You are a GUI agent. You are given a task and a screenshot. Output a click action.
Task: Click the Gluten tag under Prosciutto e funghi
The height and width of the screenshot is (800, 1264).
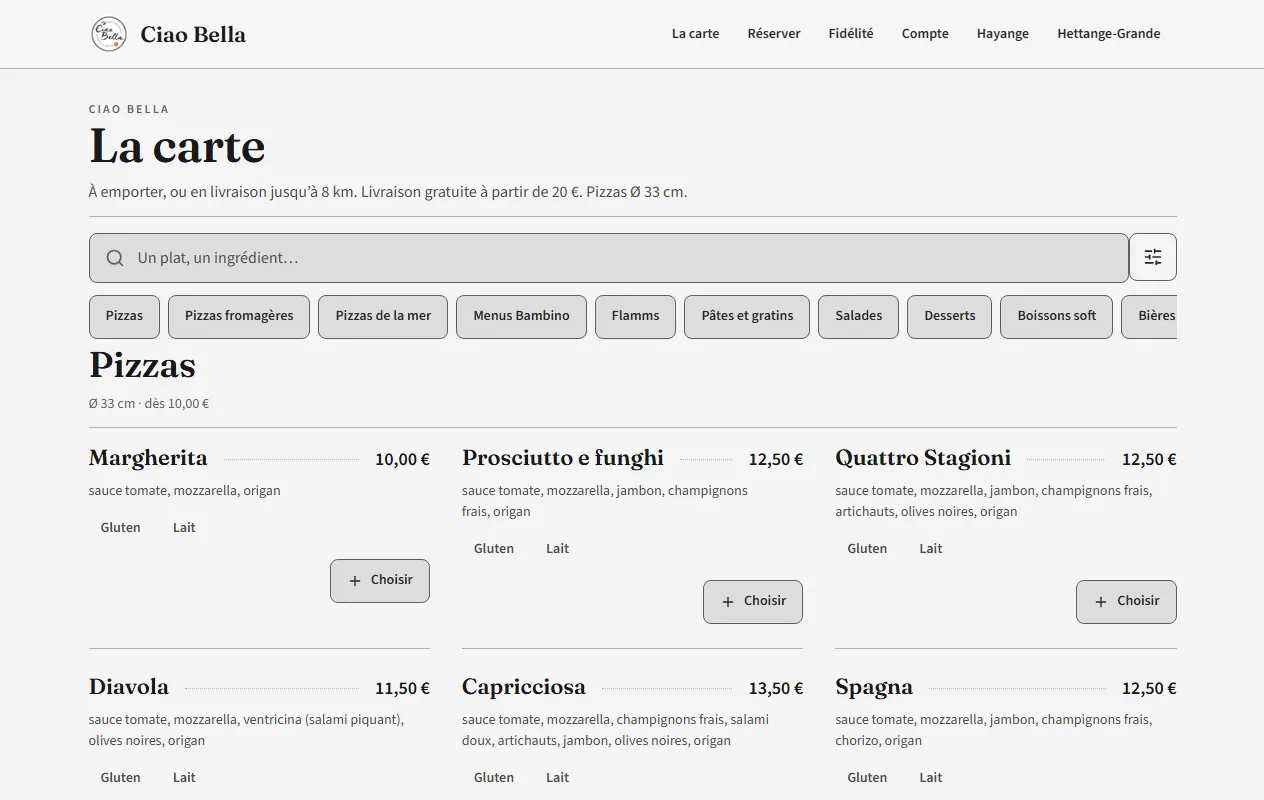(x=494, y=548)
